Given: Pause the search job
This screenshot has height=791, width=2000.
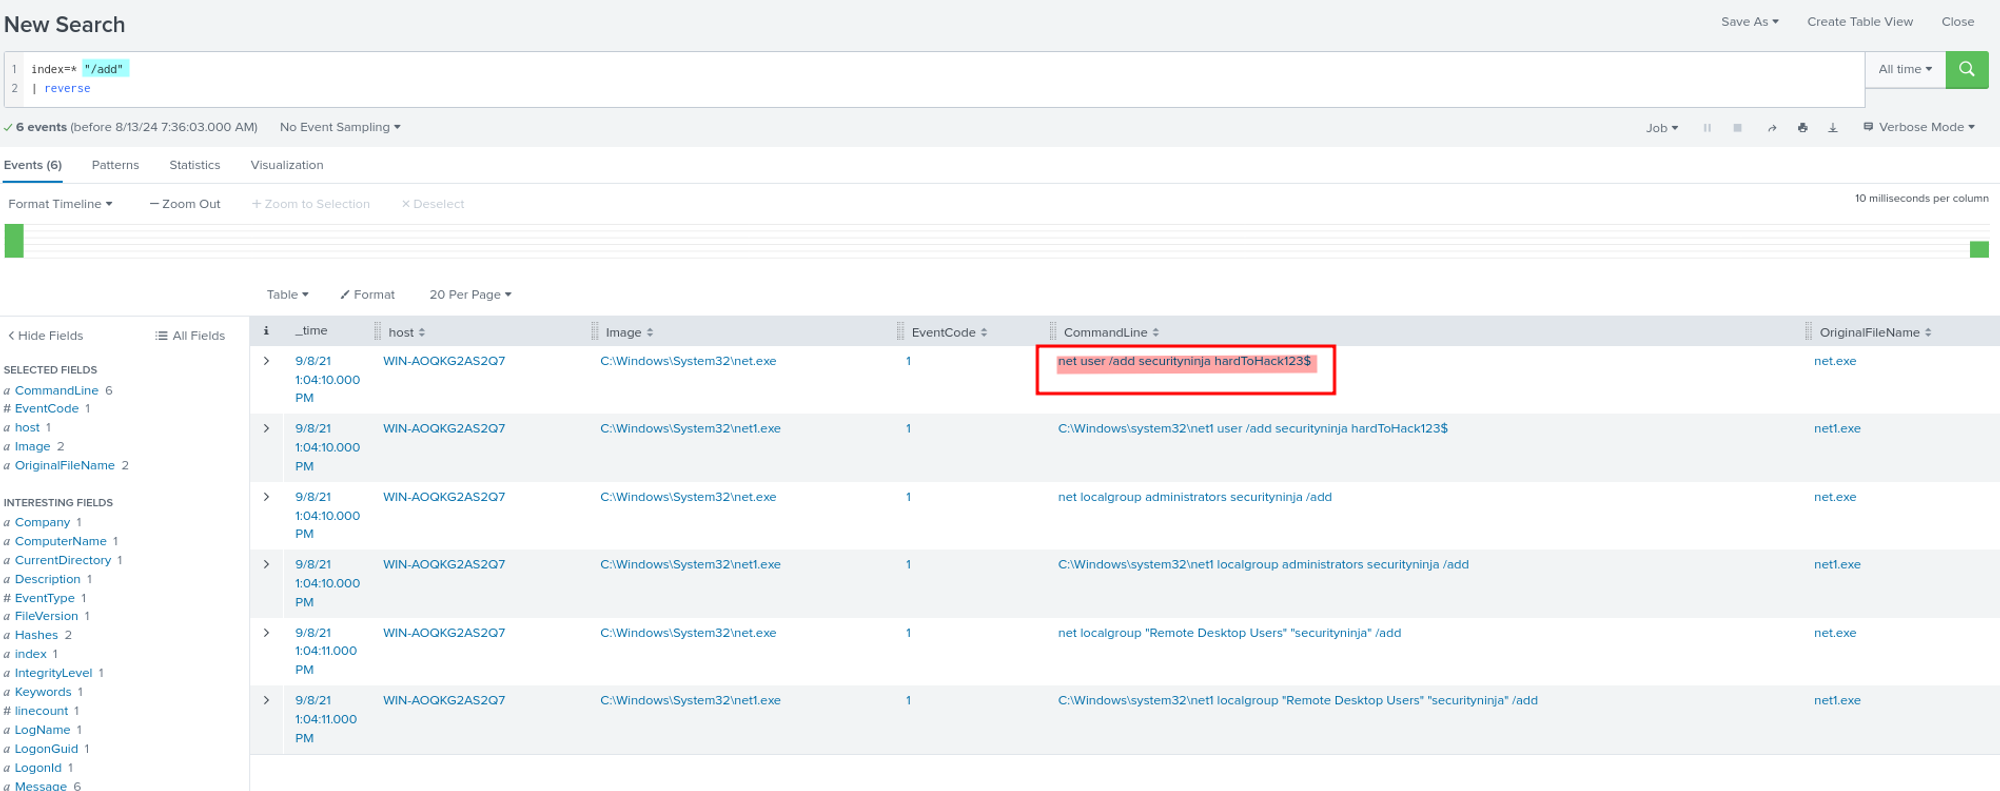Looking at the screenshot, I should coord(1707,128).
